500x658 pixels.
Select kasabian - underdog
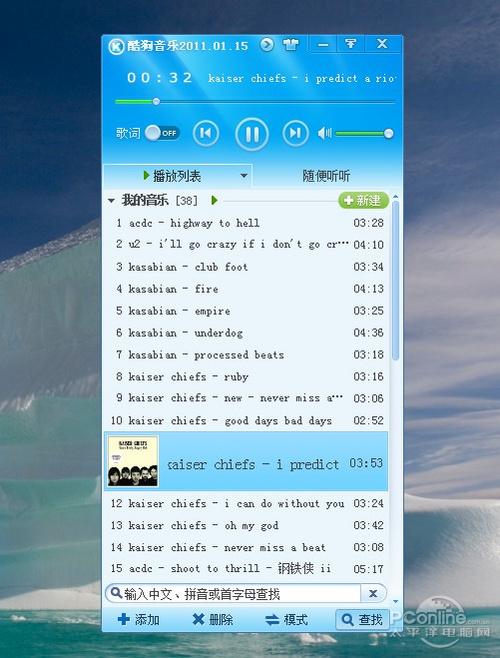(248, 333)
